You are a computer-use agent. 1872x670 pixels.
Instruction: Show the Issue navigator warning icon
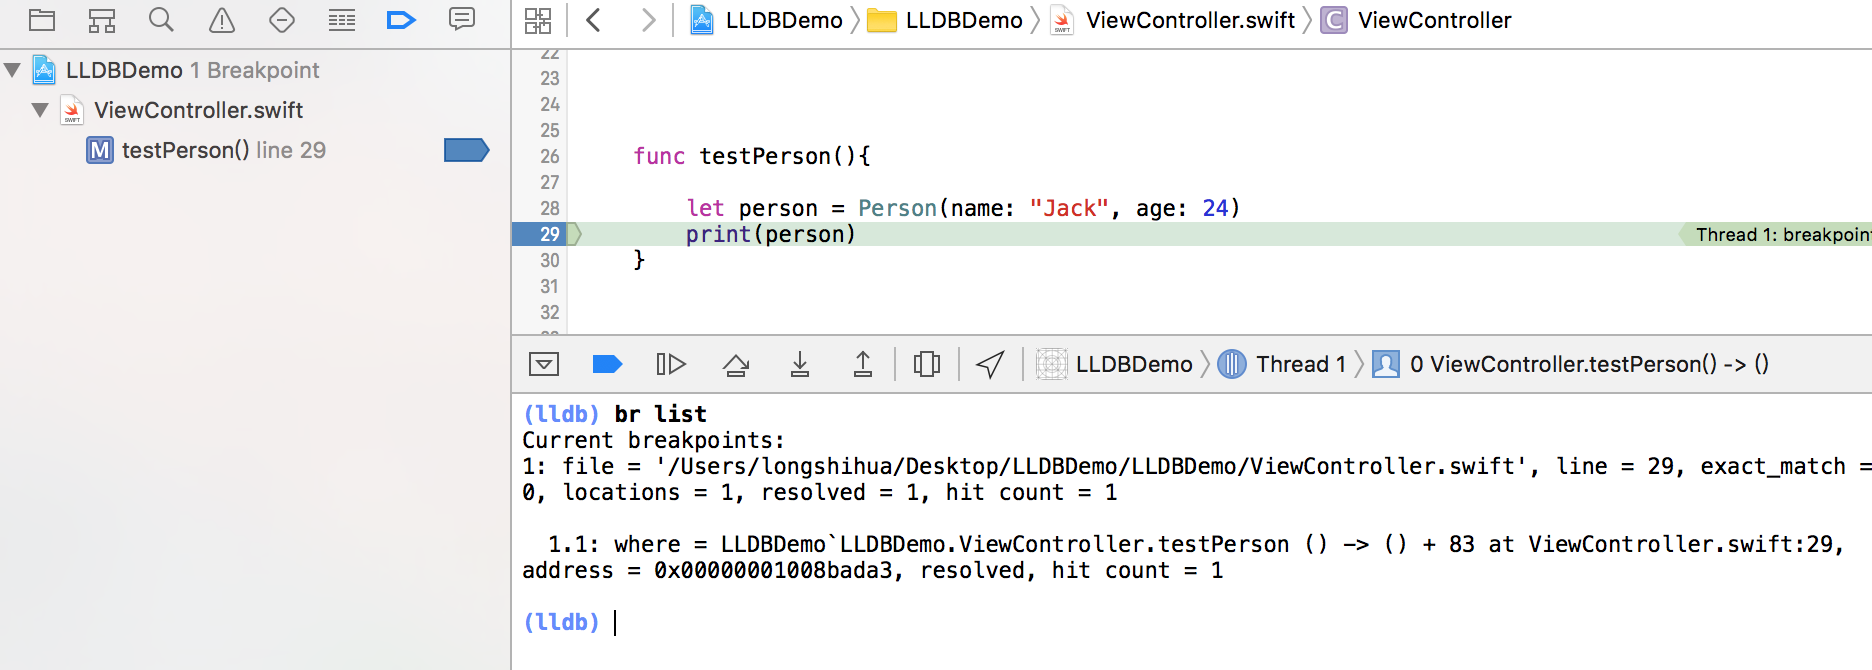222,20
